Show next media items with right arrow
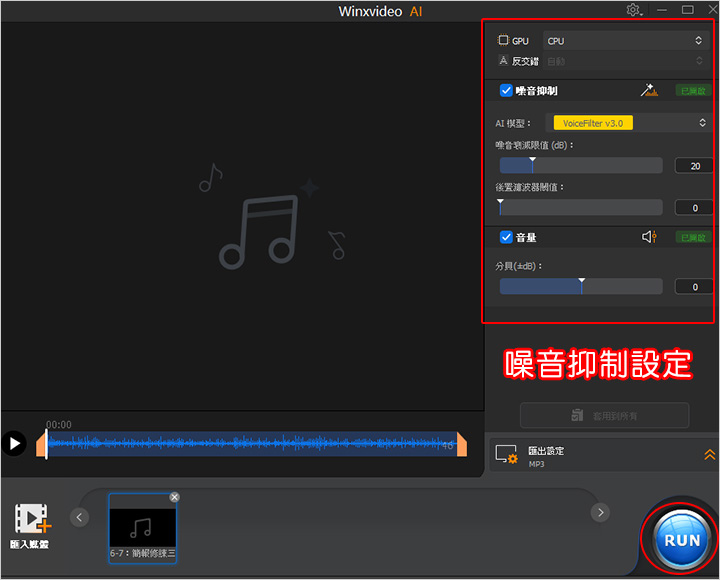720x580 pixels. pos(600,512)
